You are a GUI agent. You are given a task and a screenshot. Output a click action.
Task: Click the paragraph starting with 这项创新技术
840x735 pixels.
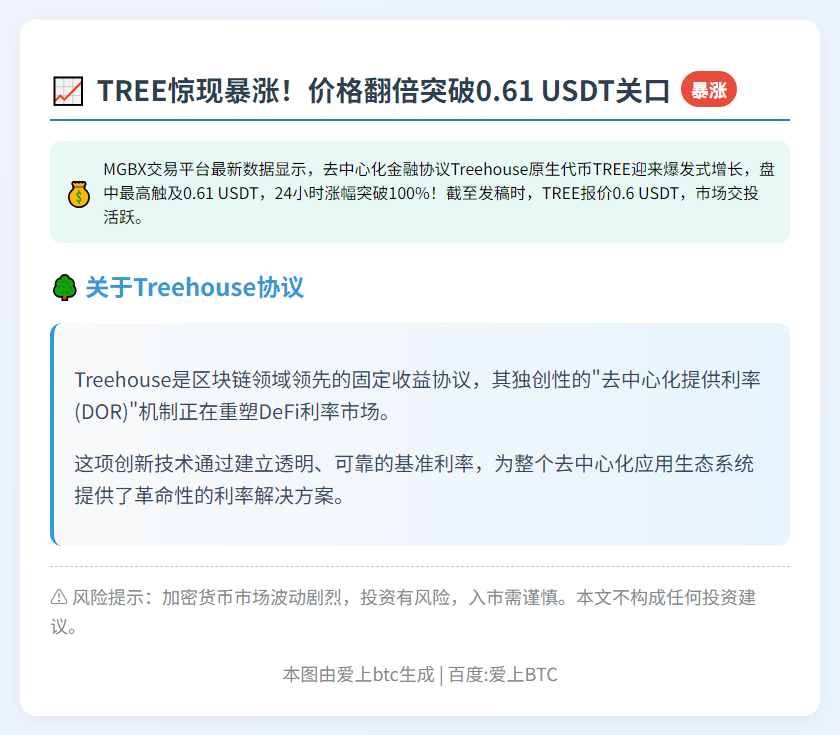[414, 479]
